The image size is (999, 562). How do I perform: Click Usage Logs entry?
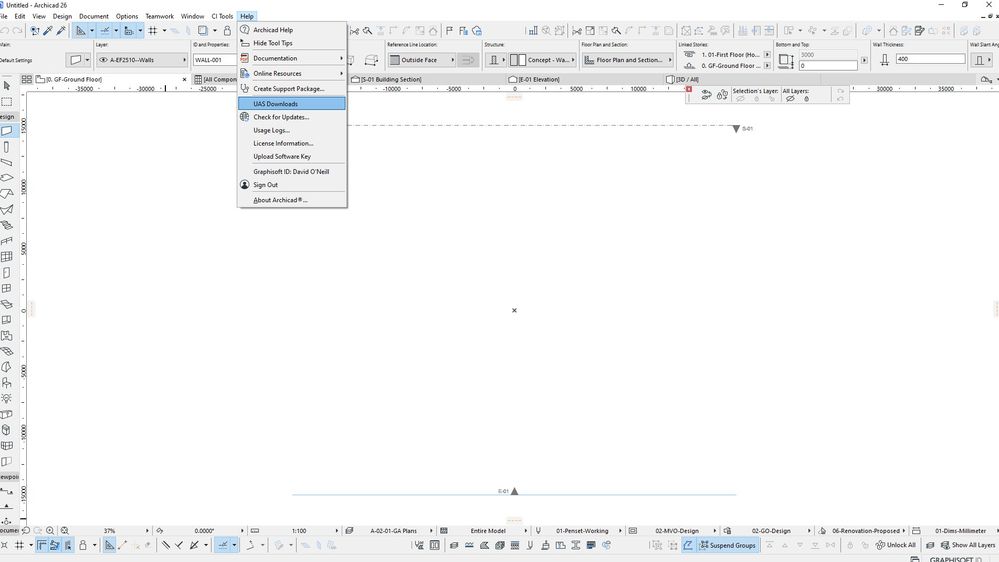pos(292,130)
